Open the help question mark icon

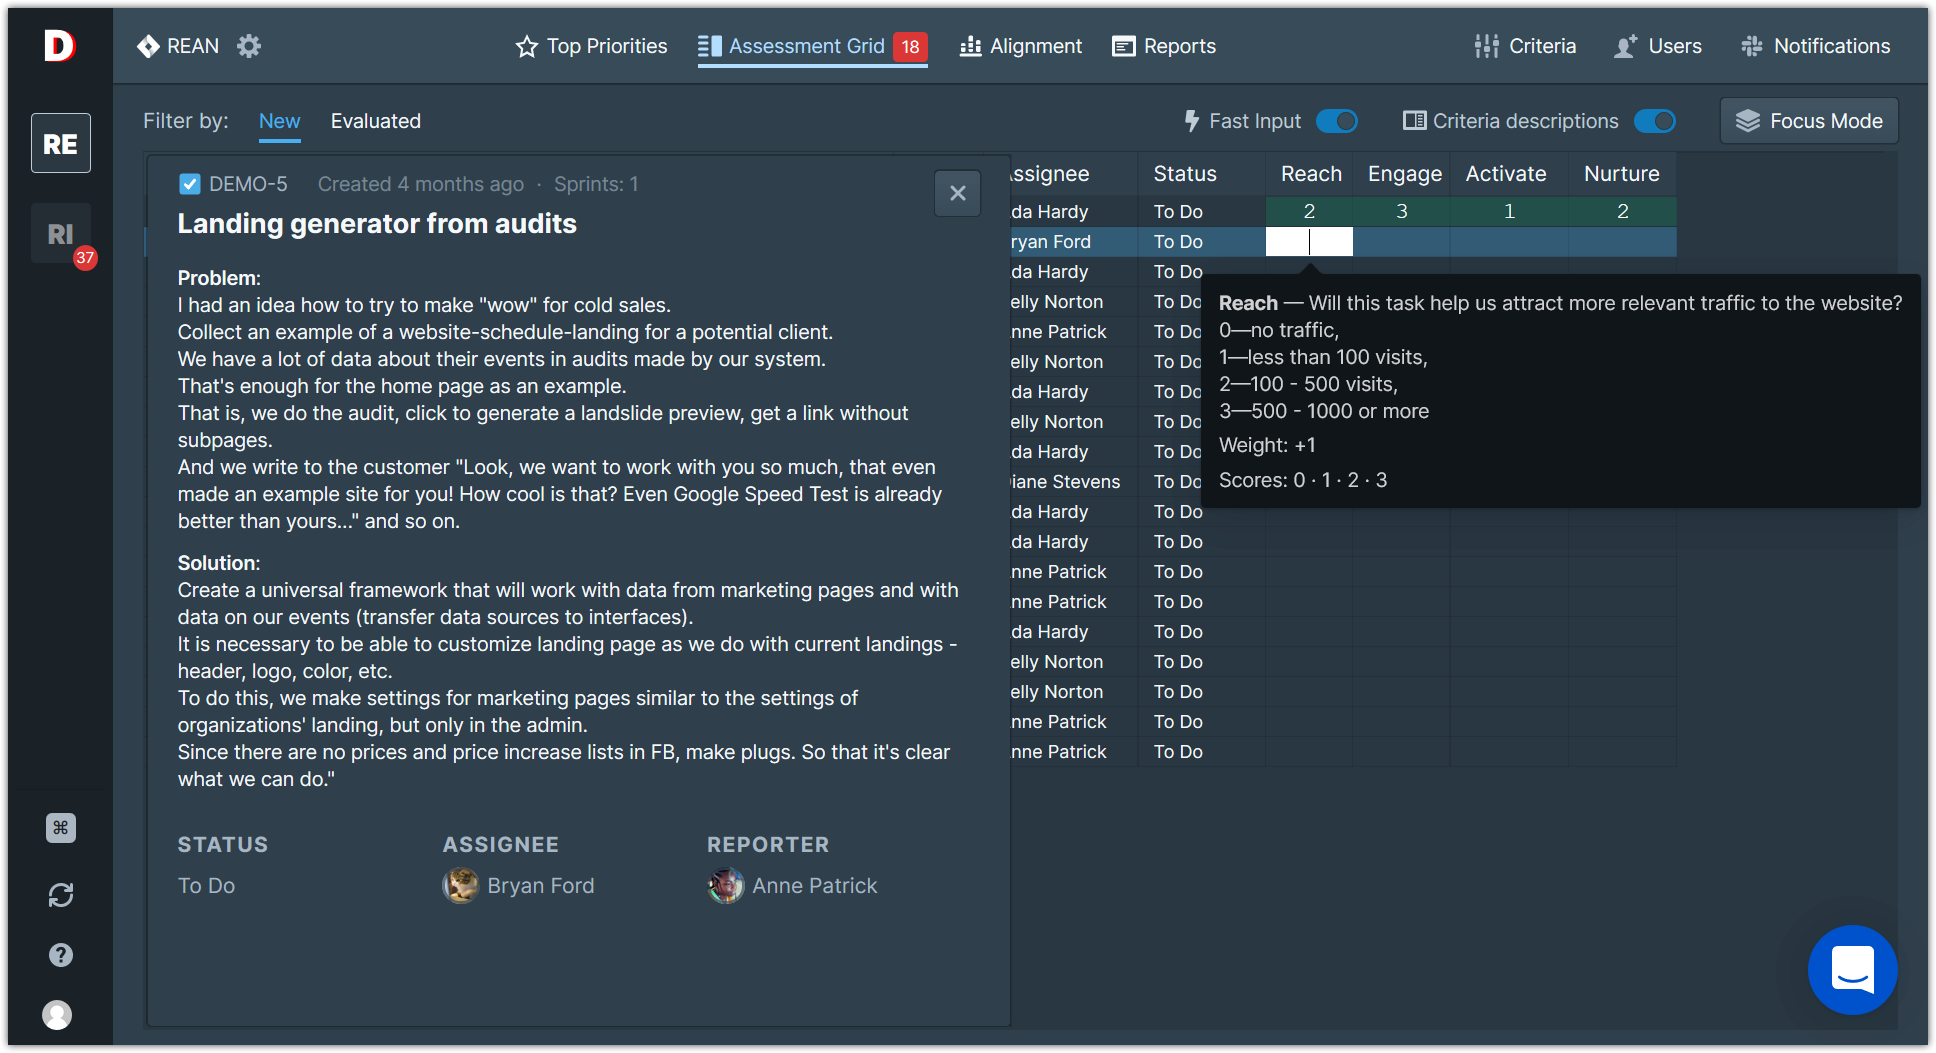coord(61,955)
